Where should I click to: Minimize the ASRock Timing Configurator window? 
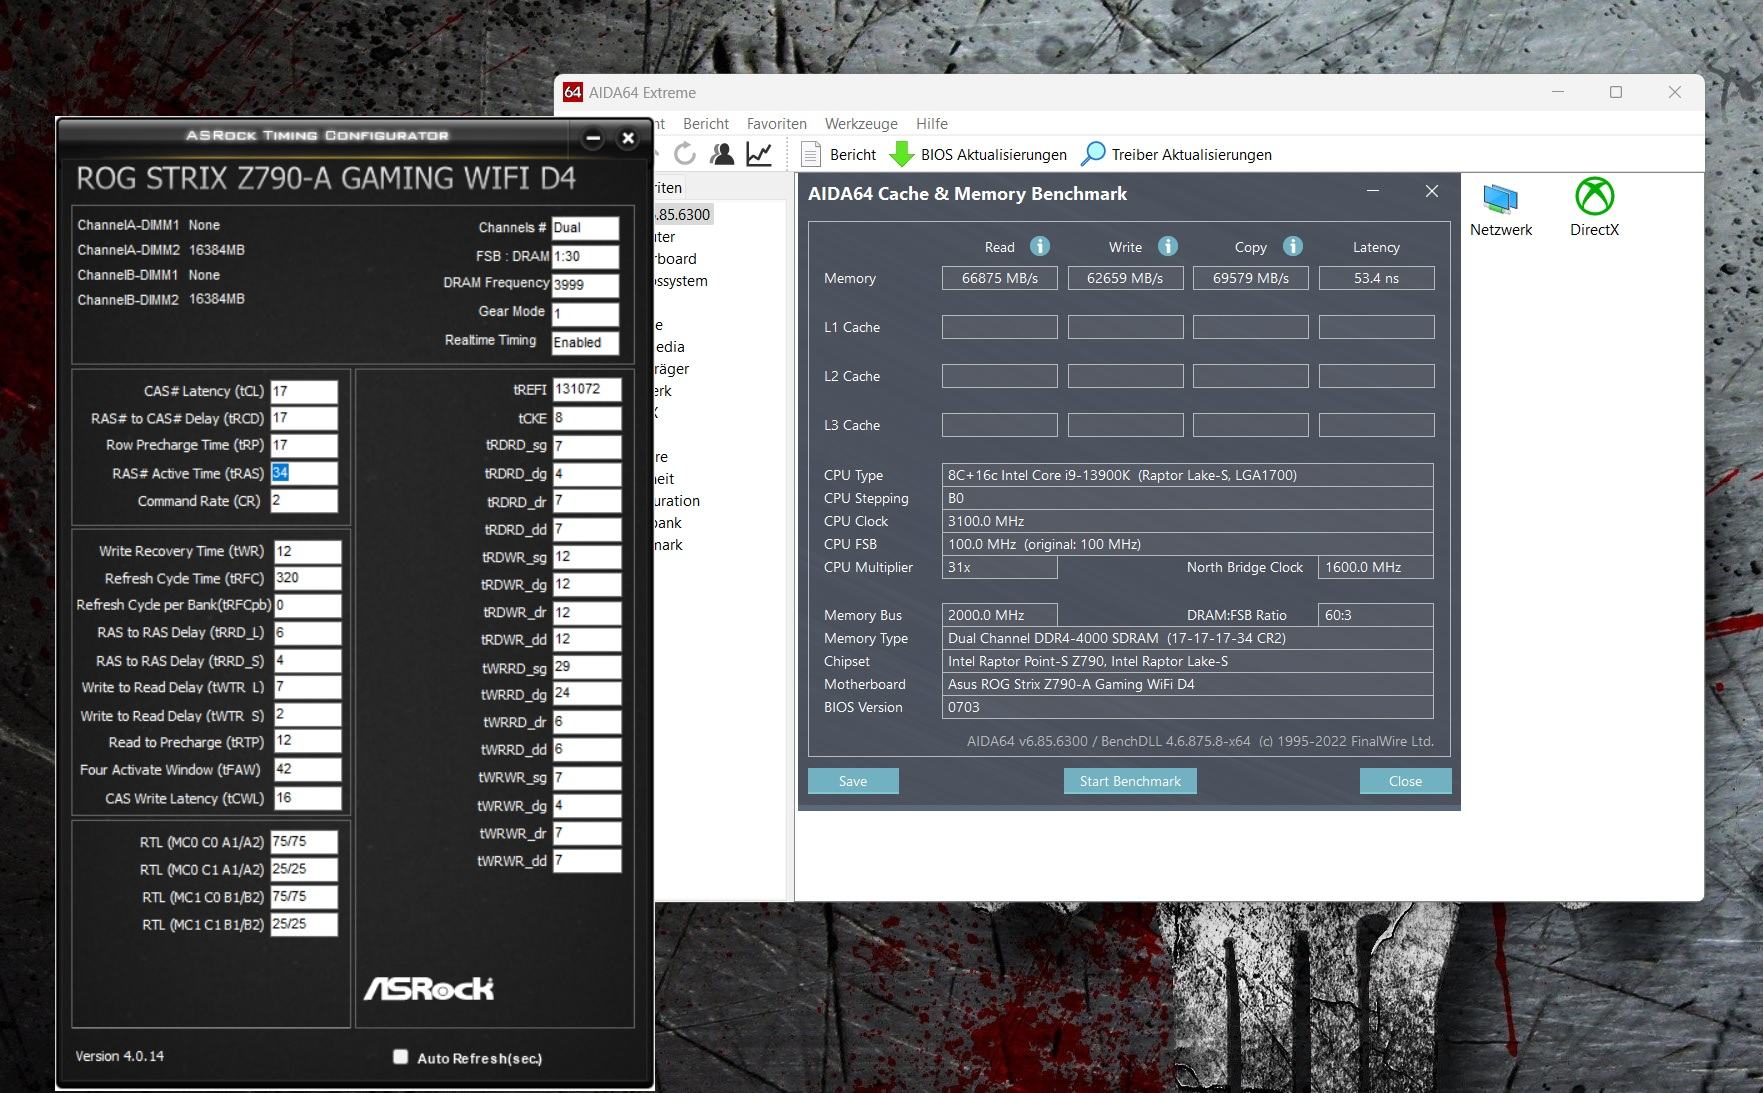[593, 138]
